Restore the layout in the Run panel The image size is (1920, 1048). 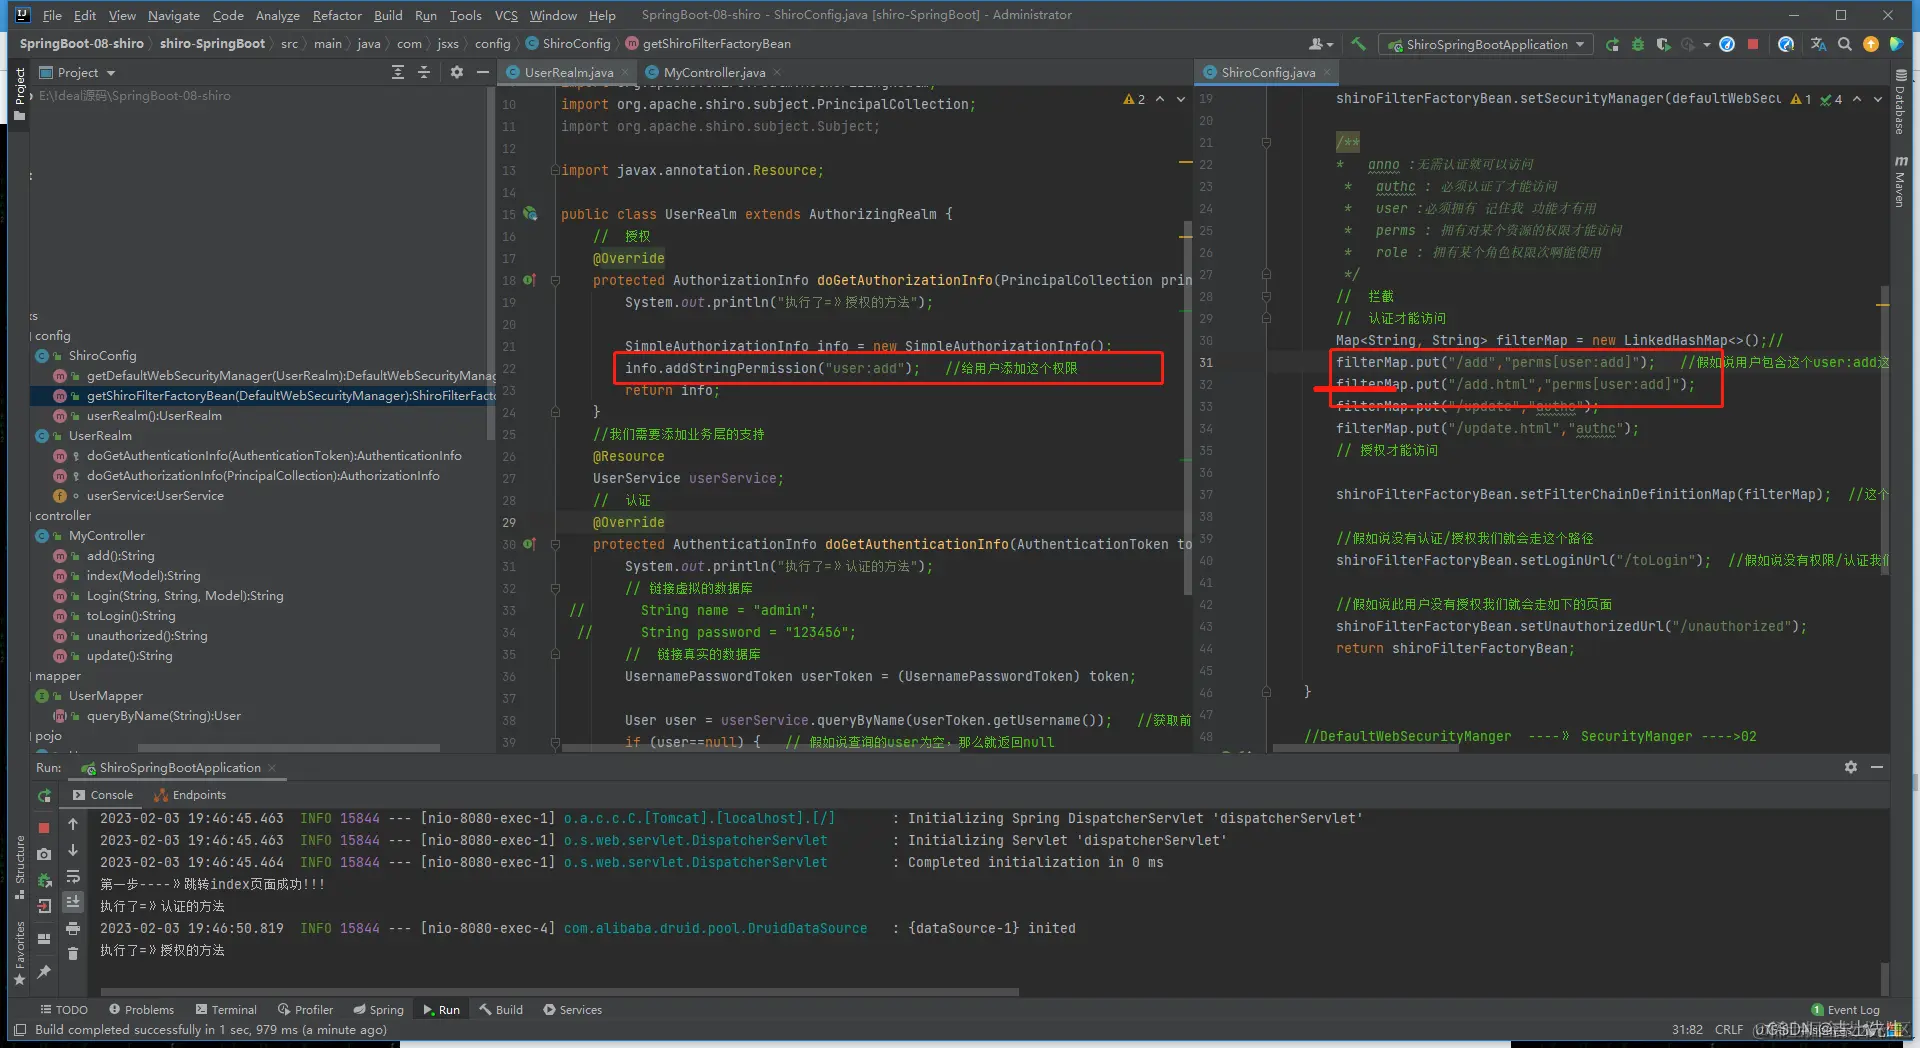[x=44, y=939]
